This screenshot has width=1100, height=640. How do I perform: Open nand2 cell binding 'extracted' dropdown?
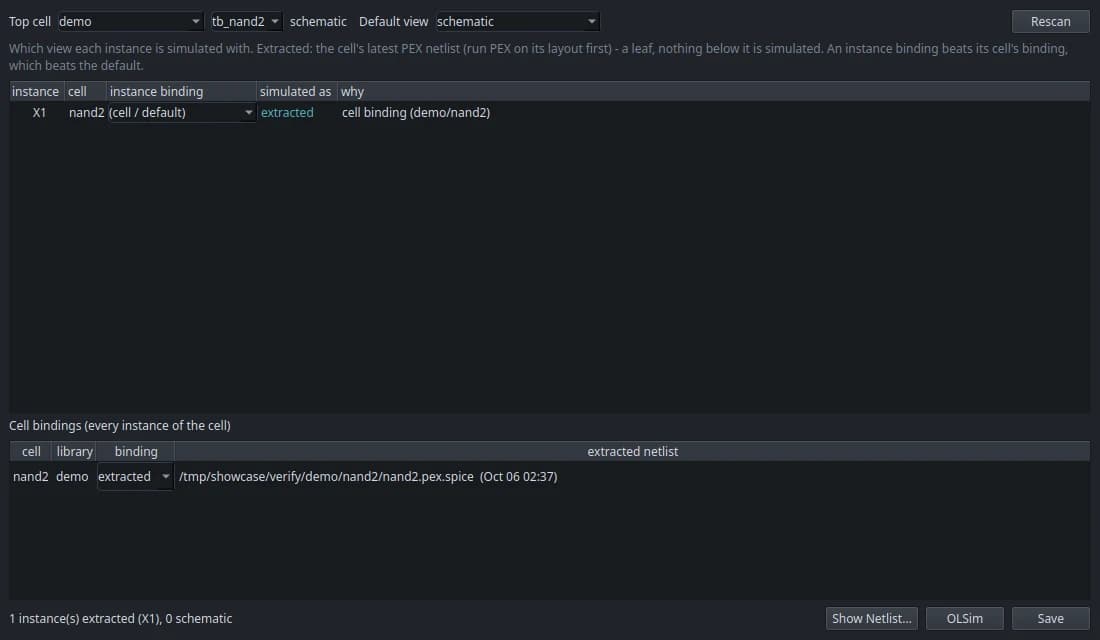click(x=135, y=476)
